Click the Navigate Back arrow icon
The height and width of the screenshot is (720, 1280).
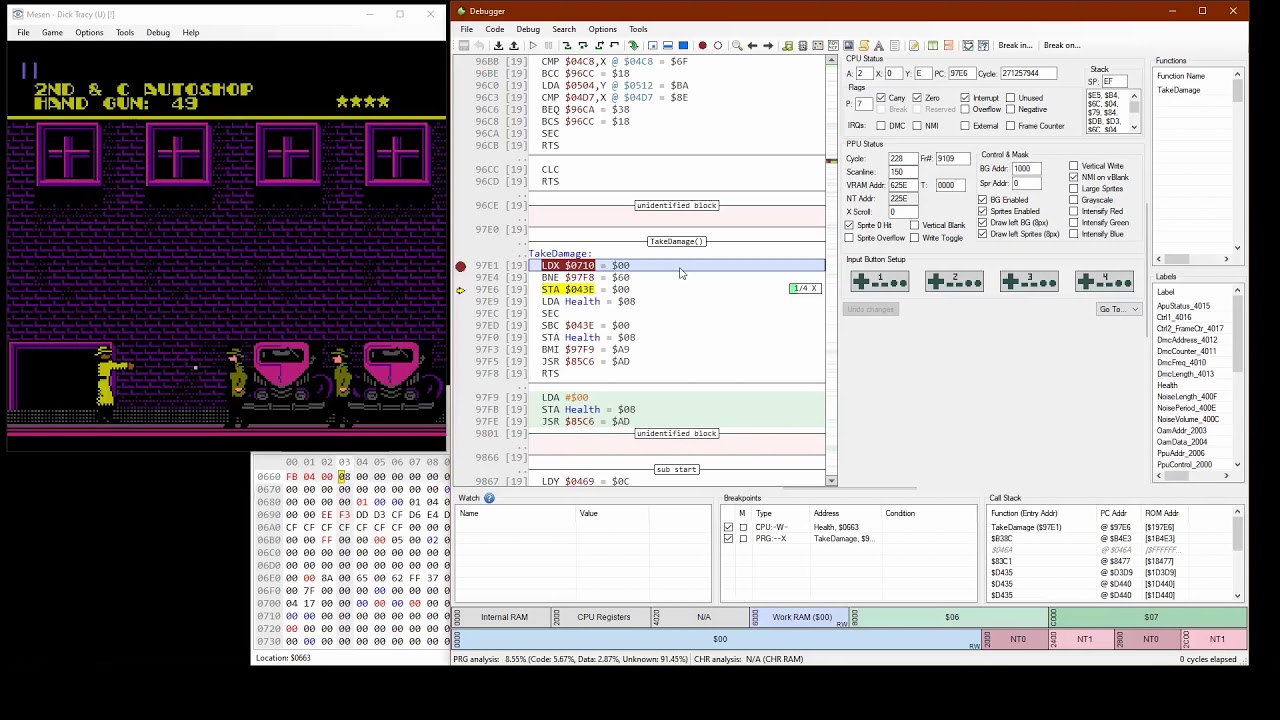click(x=753, y=45)
